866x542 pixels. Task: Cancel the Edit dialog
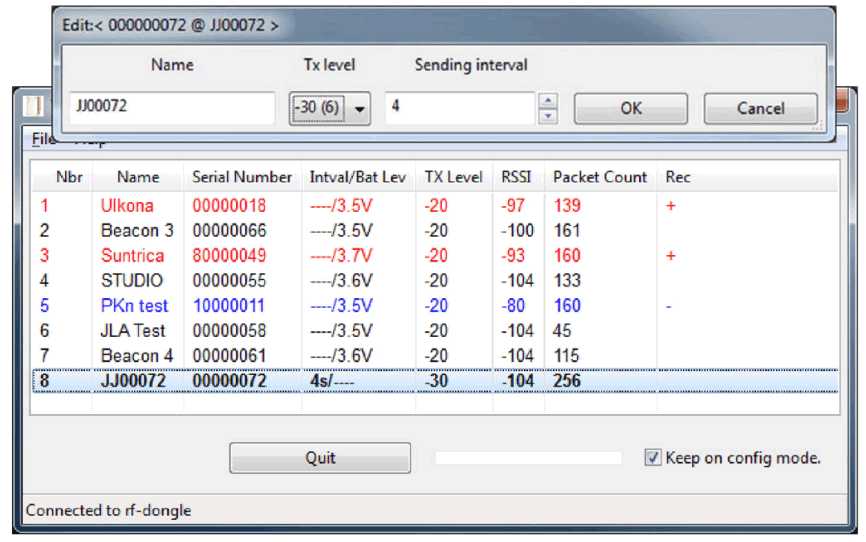[761, 108]
